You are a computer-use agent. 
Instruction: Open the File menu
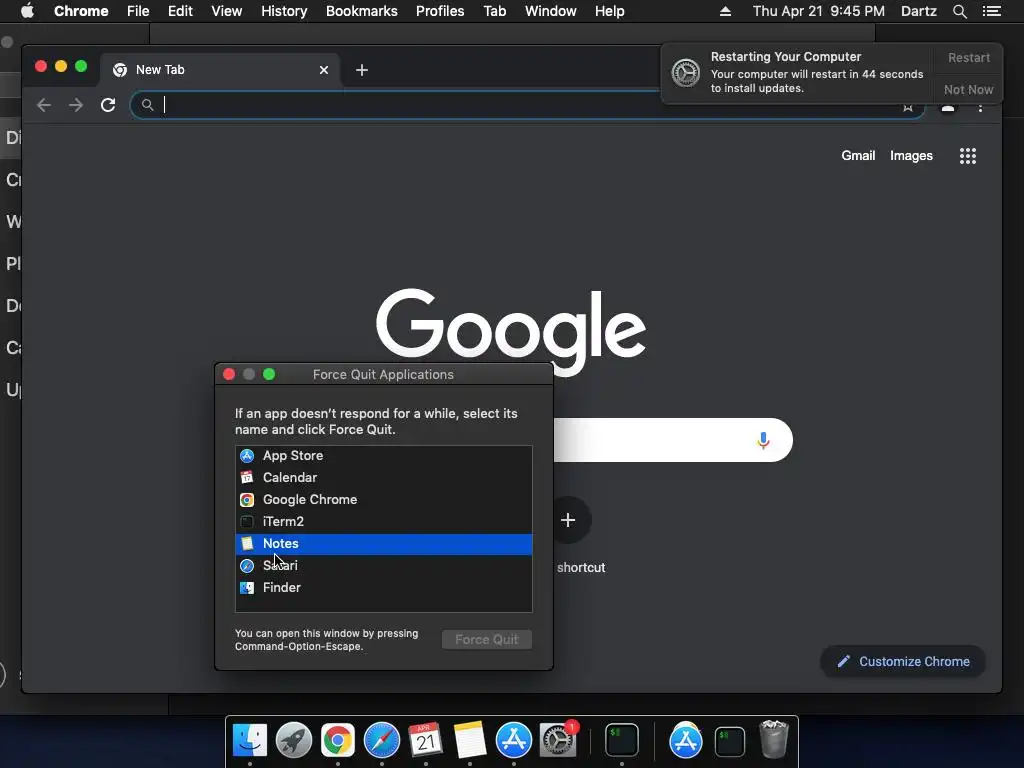[x=138, y=11]
